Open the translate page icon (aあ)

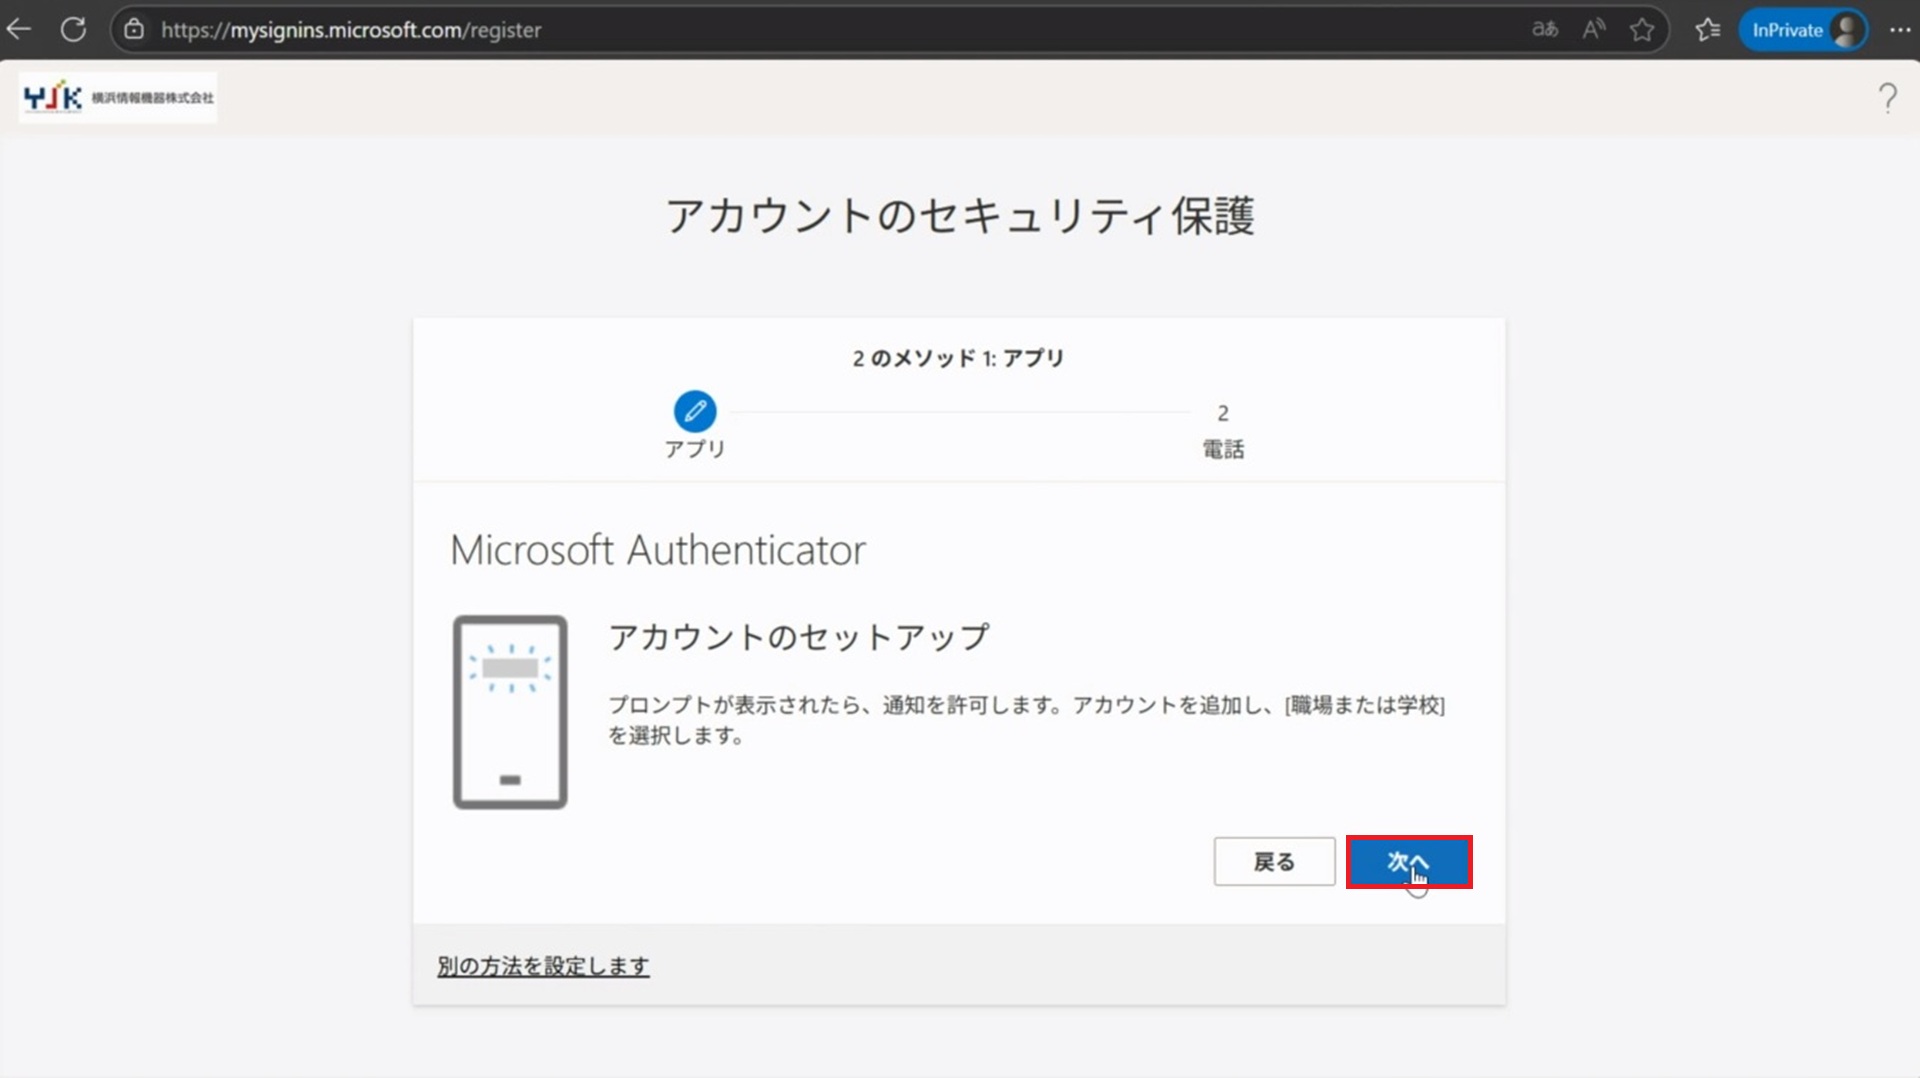1544,29
